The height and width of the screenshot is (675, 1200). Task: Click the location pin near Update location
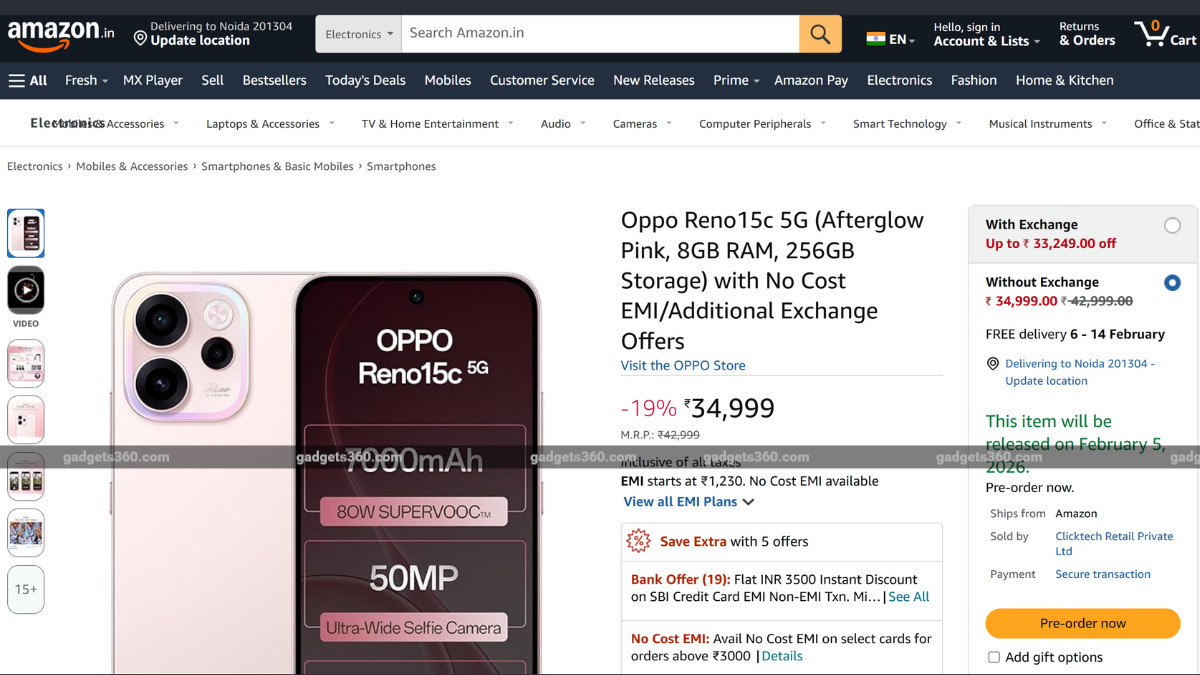click(x=140, y=40)
